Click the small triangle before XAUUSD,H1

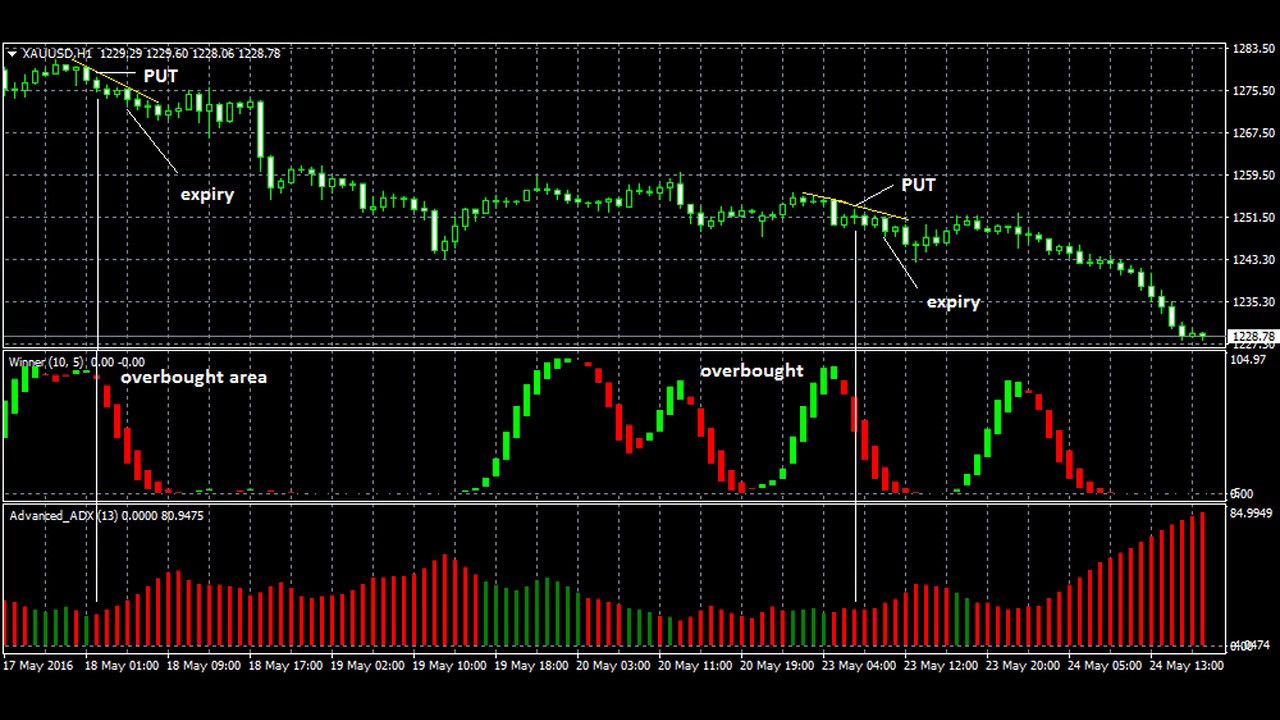(x=12, y=54)
